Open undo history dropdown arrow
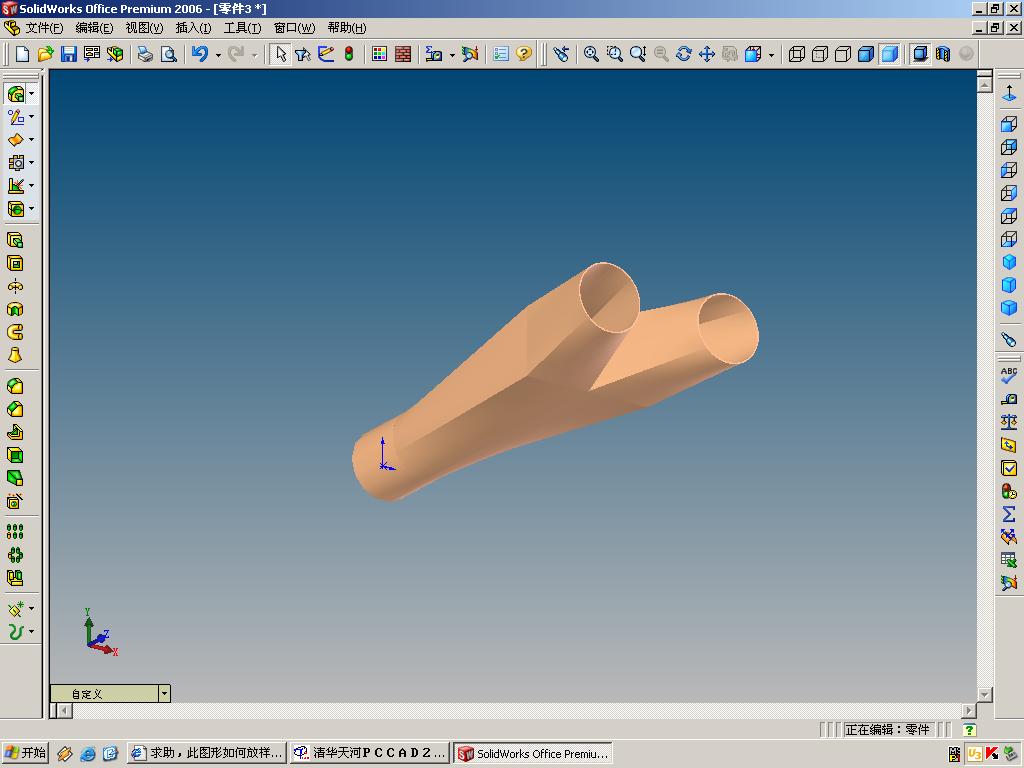1024x768 pixels. (218, 55)
